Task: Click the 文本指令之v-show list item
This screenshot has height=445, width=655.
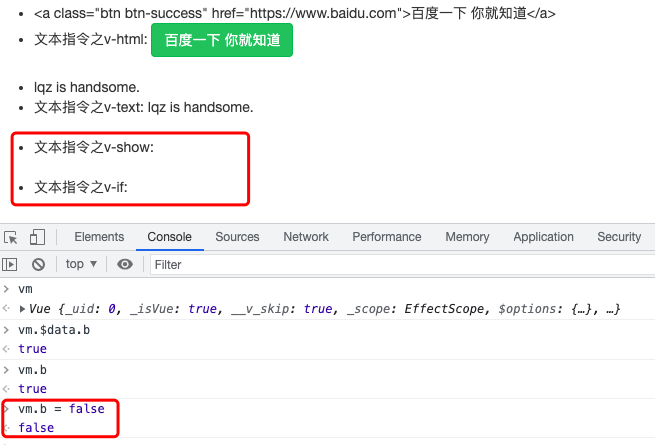Action: coord(94,147)
